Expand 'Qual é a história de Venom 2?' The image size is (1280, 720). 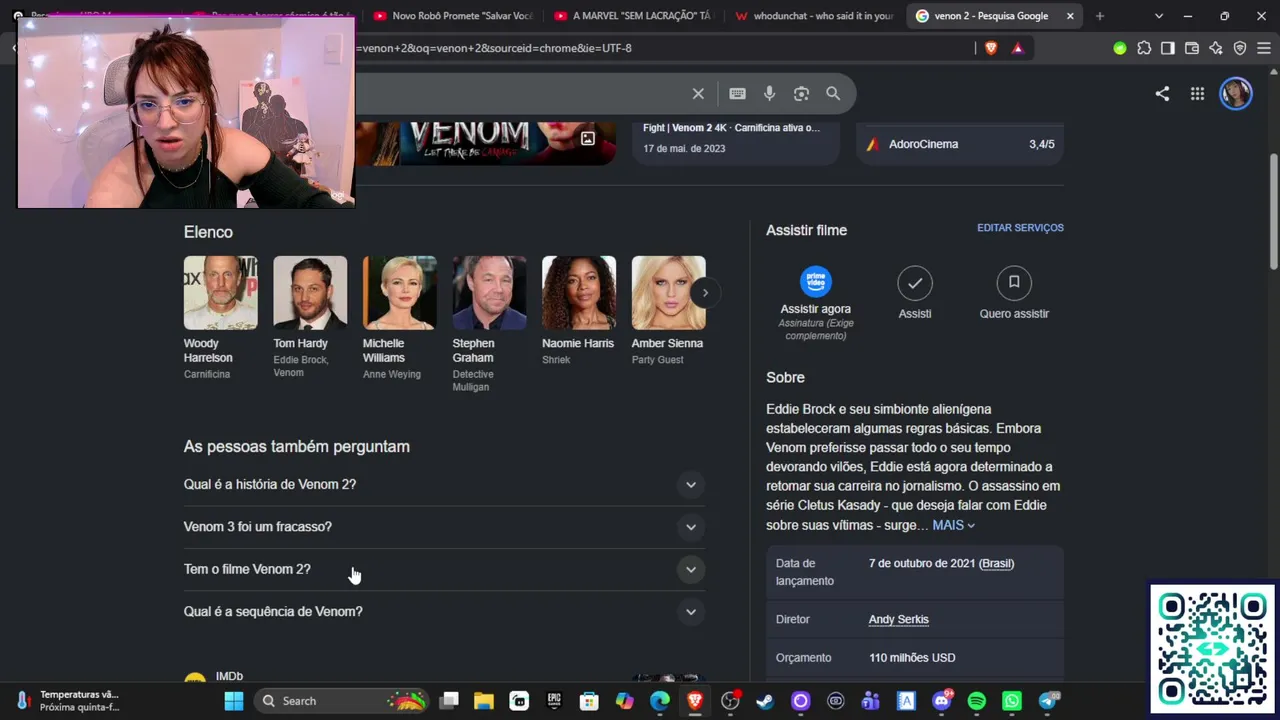tap(444, 484)
